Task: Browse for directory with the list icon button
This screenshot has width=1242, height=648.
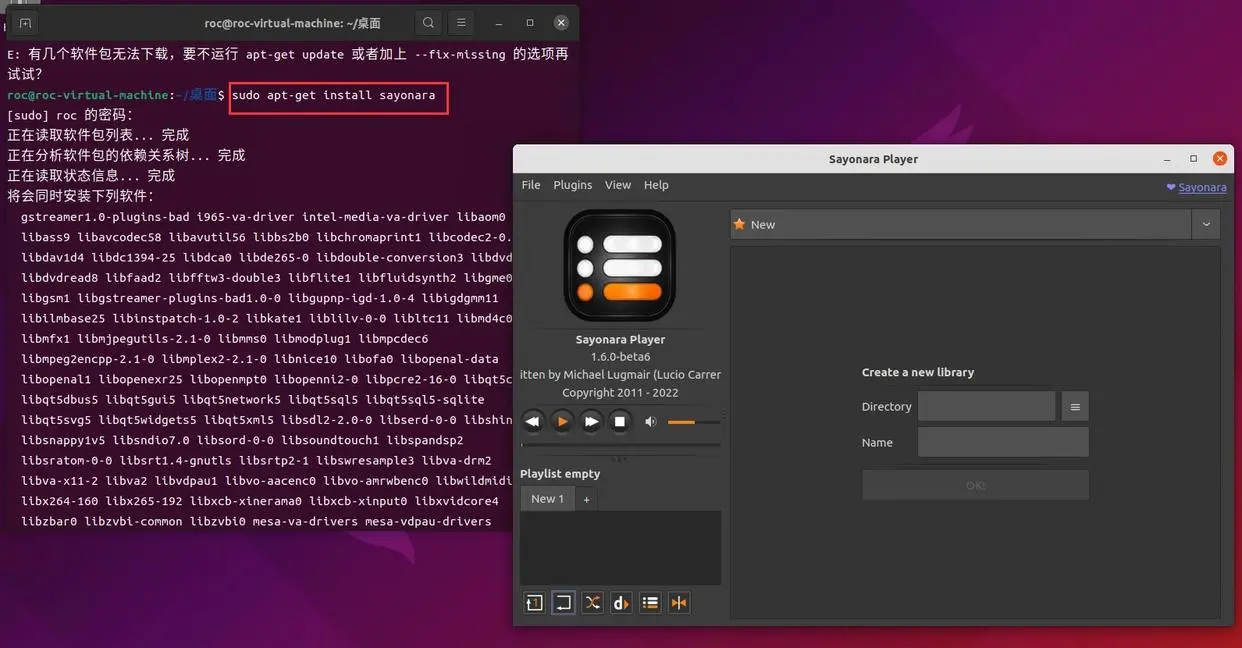Action: click(1075, 406)
